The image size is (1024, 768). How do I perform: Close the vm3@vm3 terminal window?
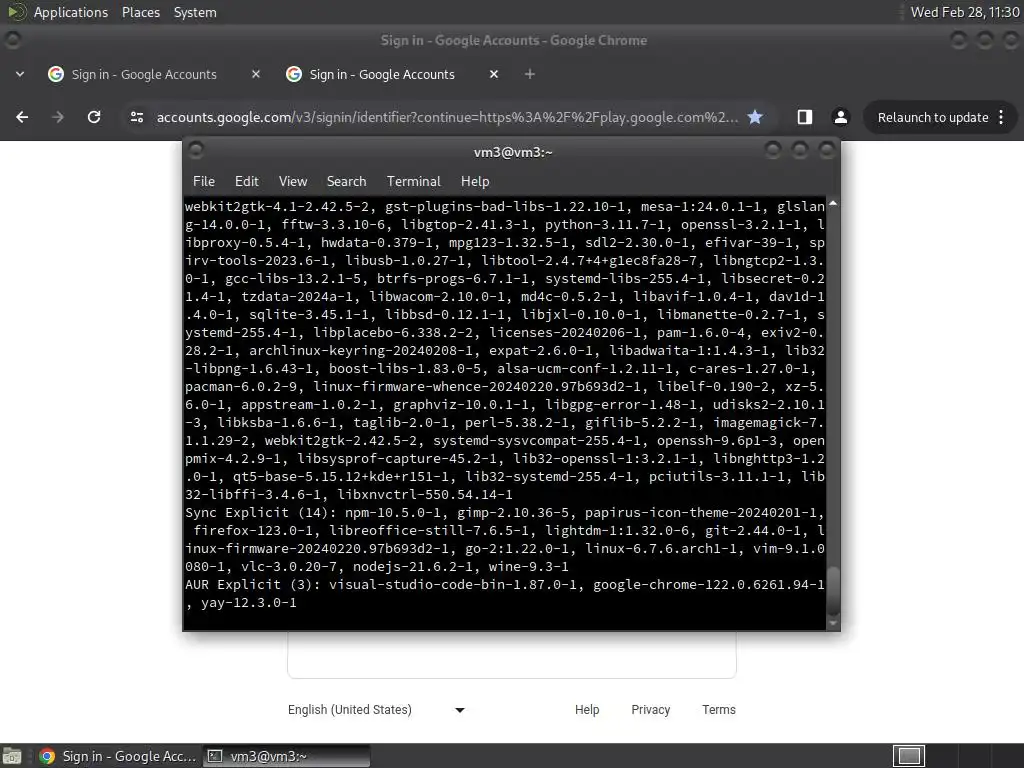pos(827,151)
